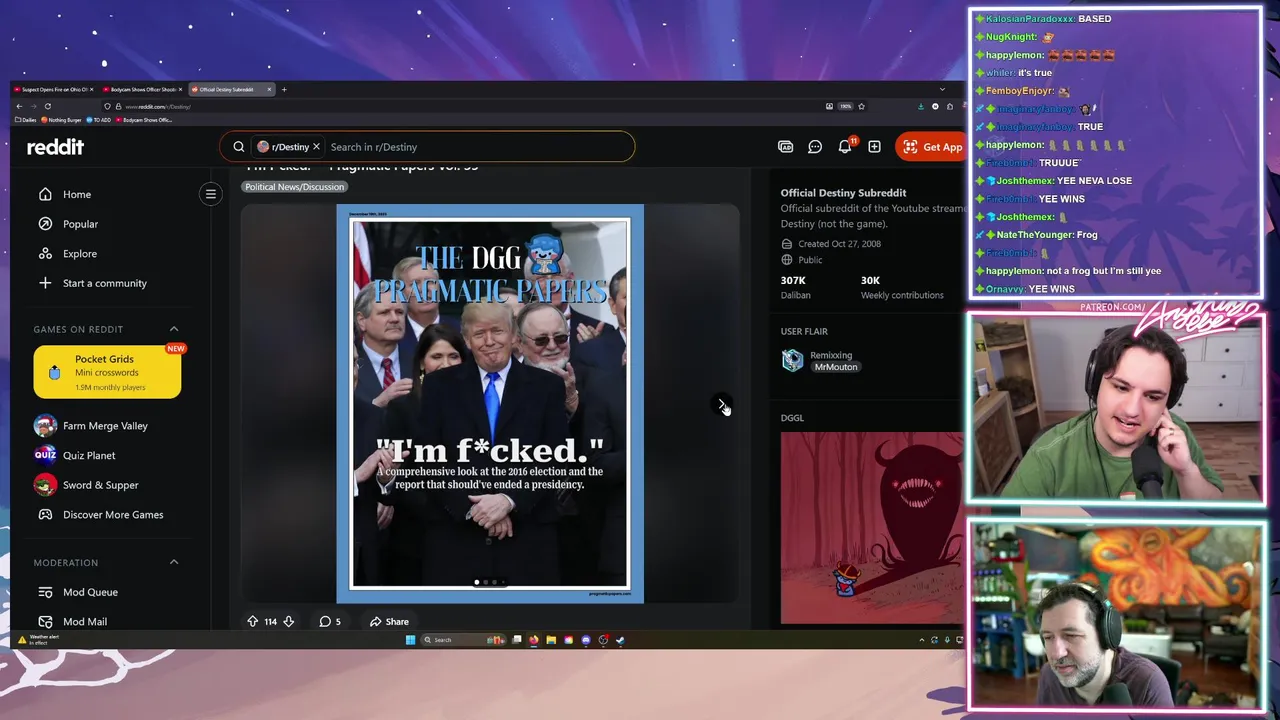Open File Explorer from the taskbar

551,640
